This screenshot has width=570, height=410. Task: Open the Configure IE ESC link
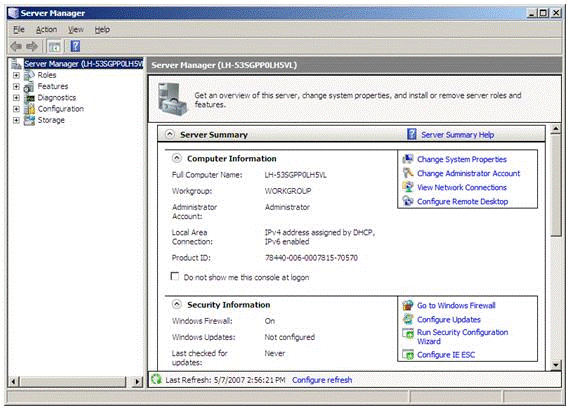point(446,355)
